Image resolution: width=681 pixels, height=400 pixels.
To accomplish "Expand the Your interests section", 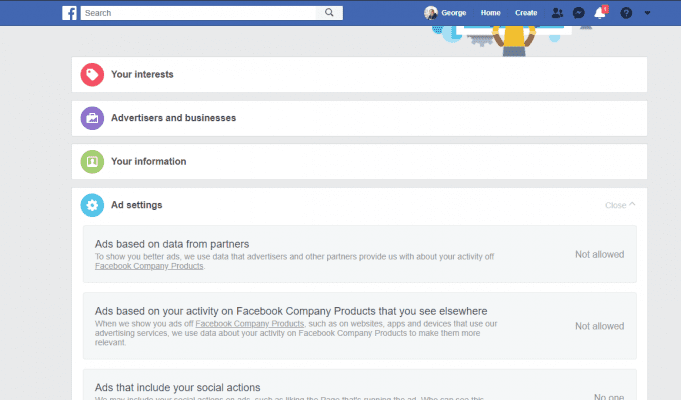I will (359, 74).
